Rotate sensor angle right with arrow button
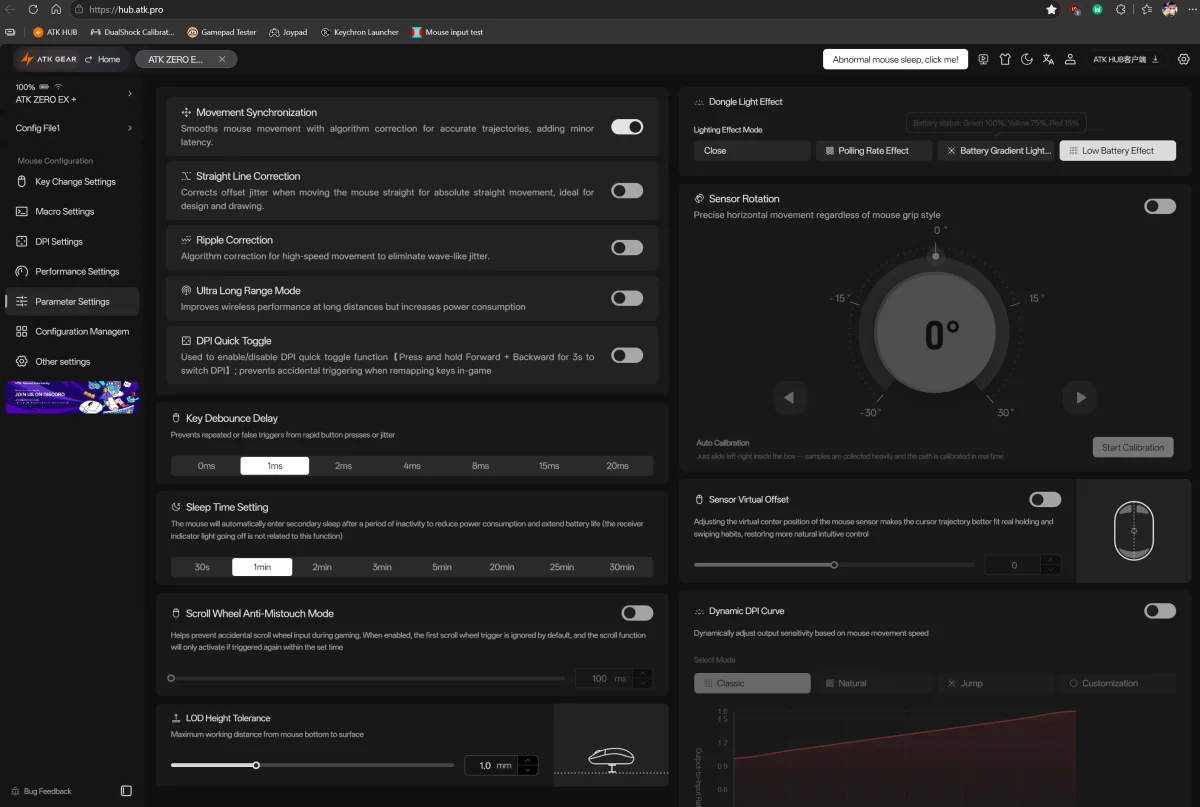 point(1080,397)
